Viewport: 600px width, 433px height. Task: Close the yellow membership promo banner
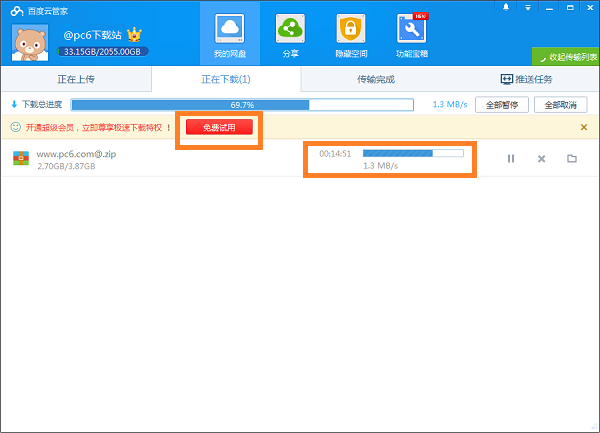point(584,127)
